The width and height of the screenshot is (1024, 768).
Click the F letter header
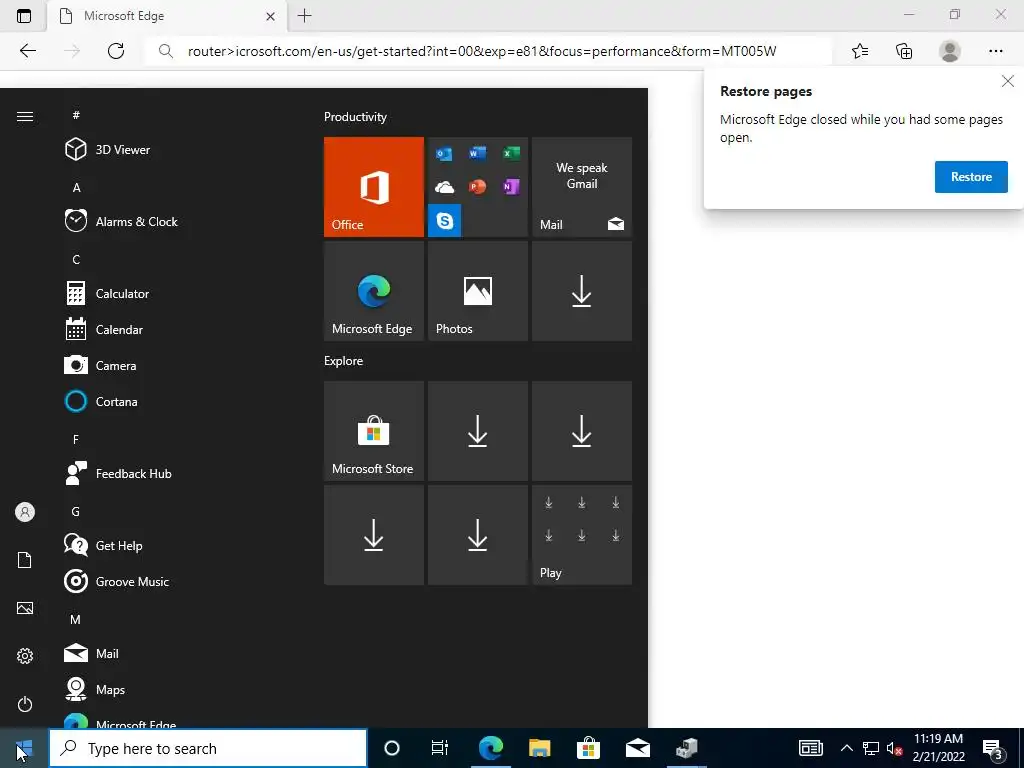point(76,440)
